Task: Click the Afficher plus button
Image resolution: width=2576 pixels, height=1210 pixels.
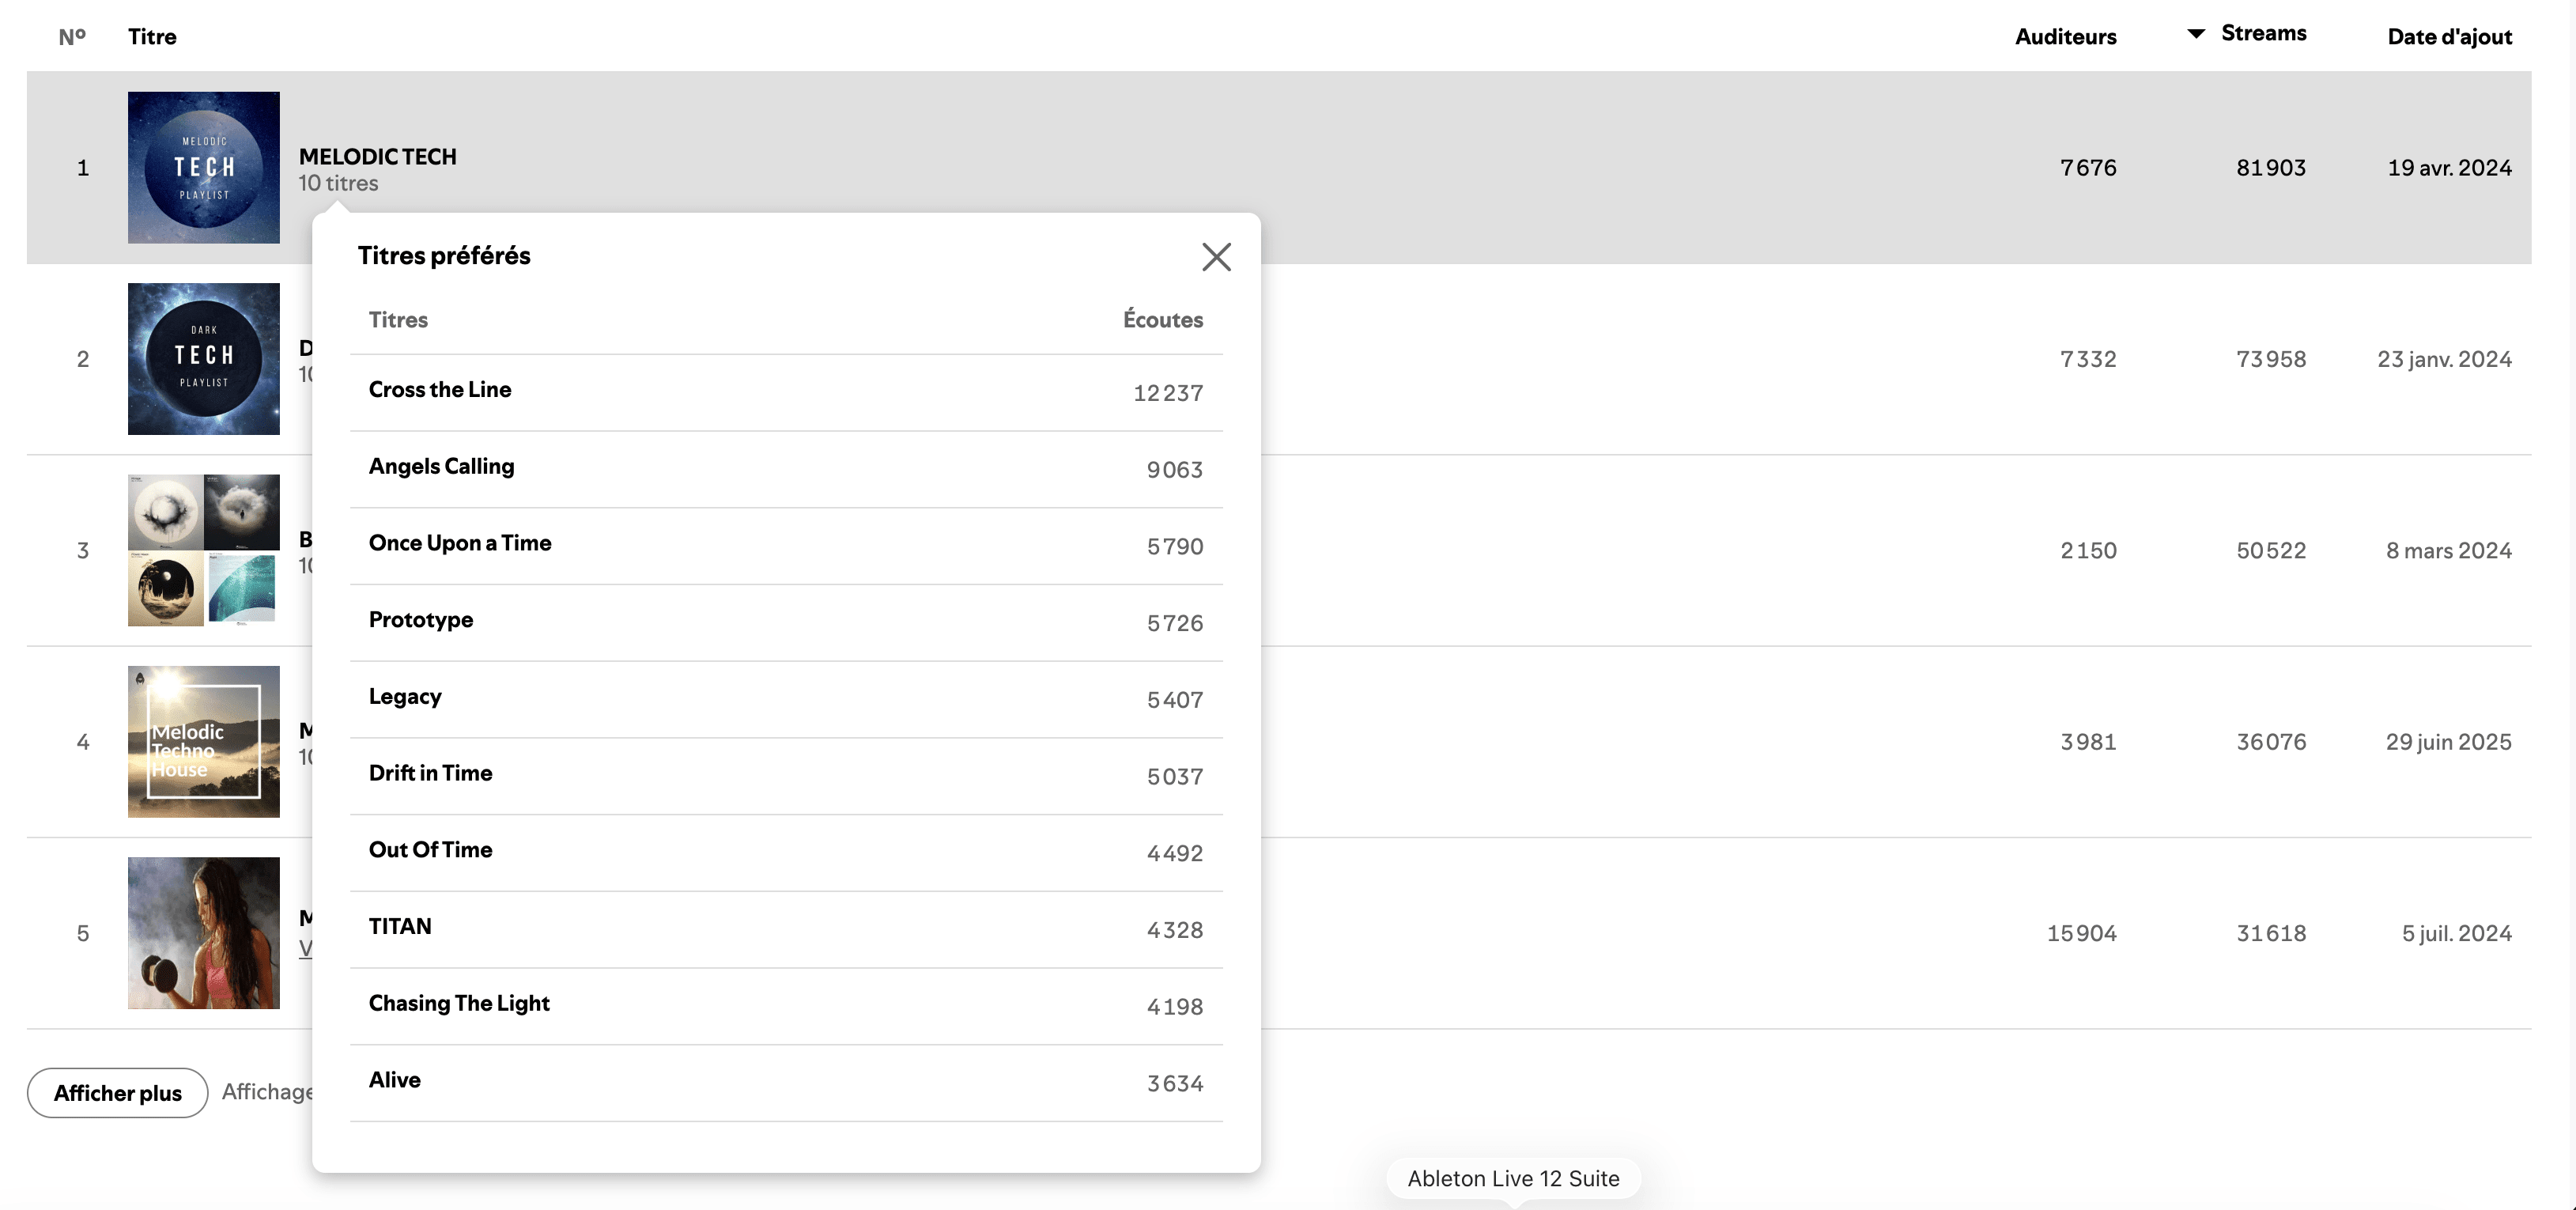Action: pos(117,1092)
